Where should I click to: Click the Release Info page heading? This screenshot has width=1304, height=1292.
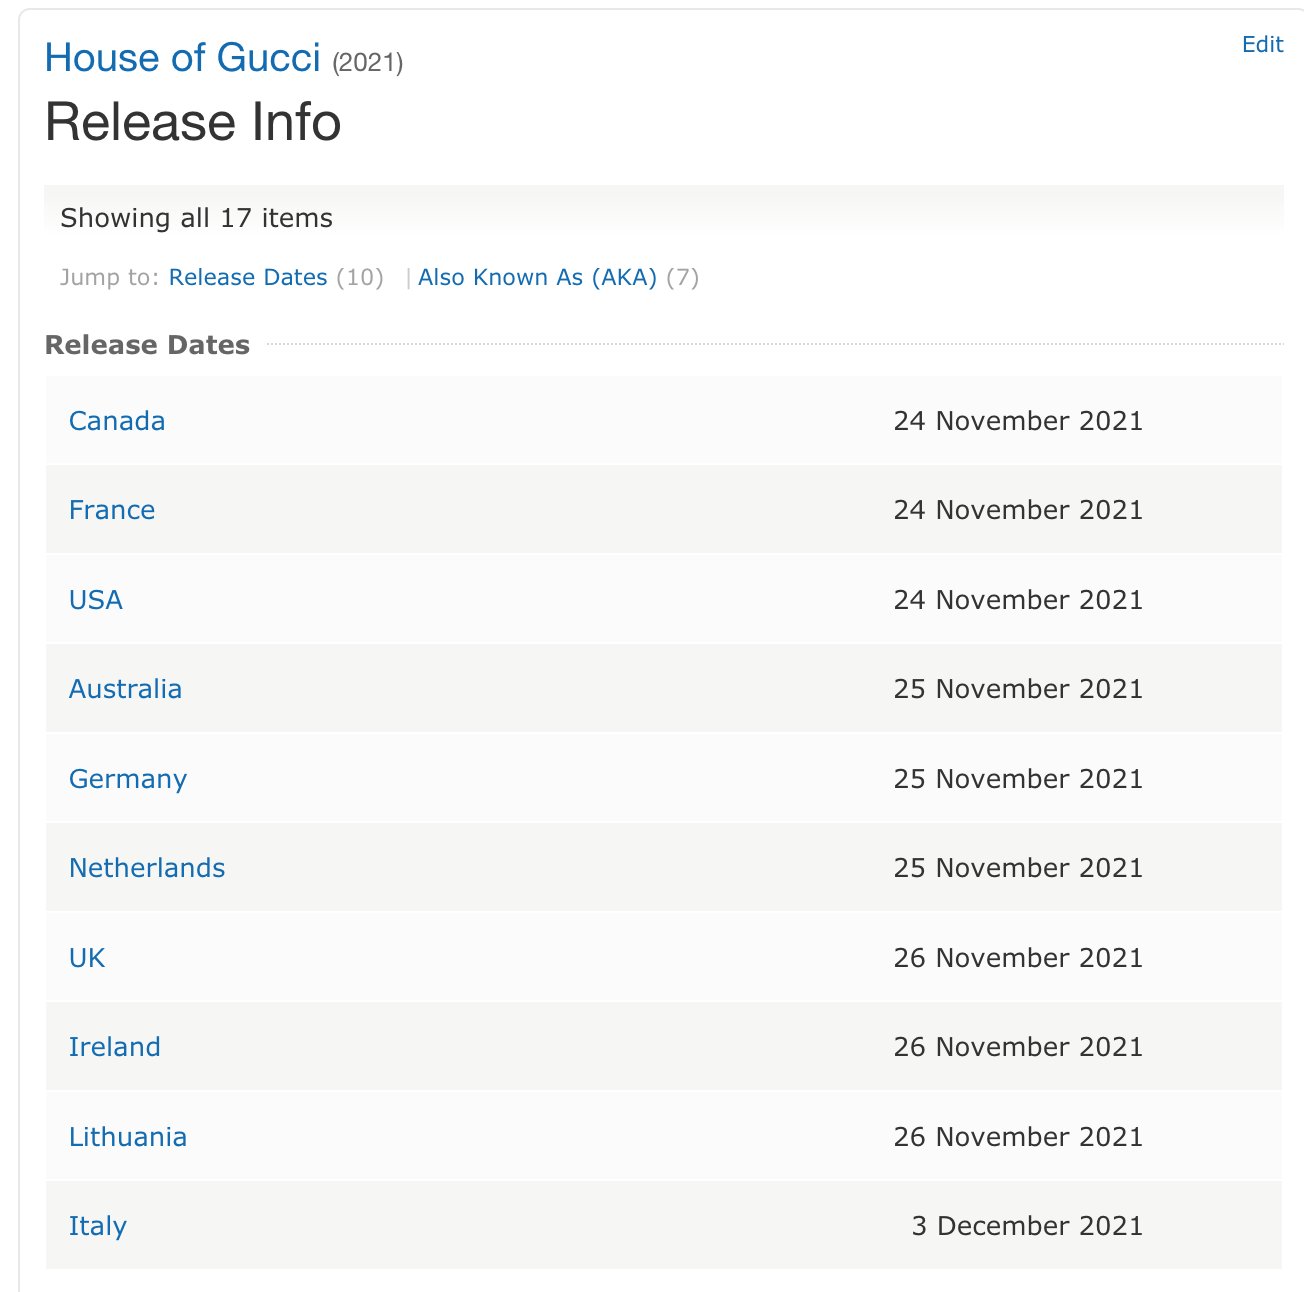click(193, 122)
